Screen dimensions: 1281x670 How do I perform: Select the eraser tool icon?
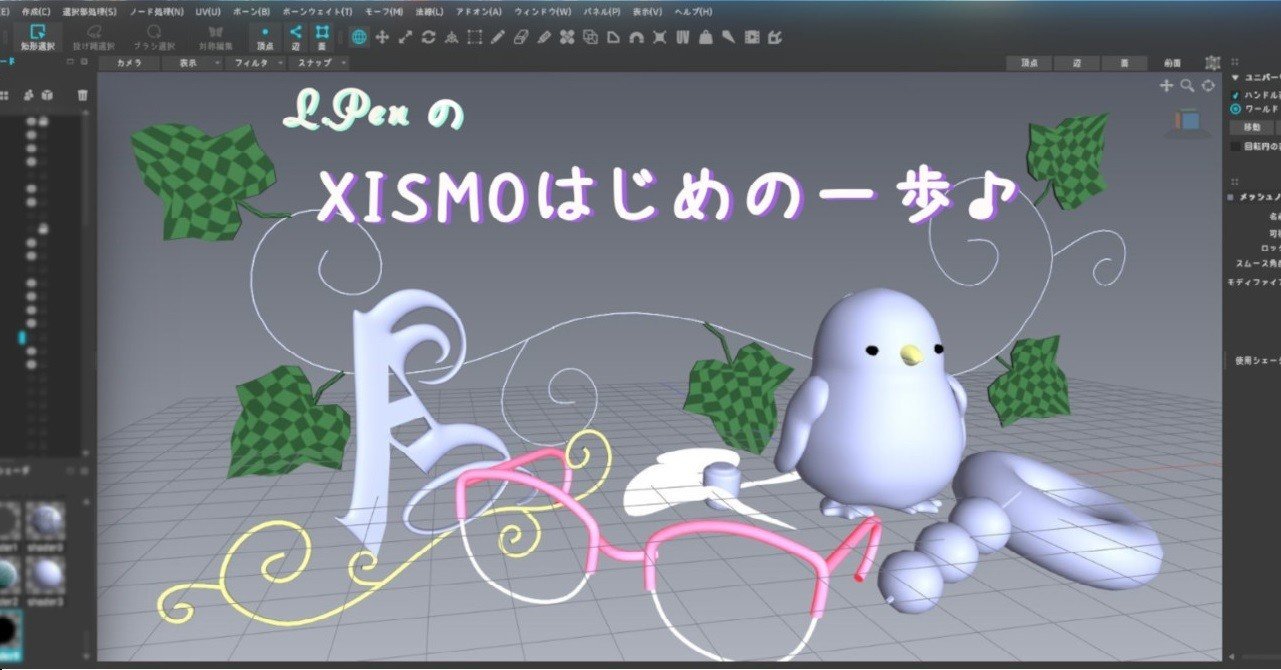click(520, 37)
